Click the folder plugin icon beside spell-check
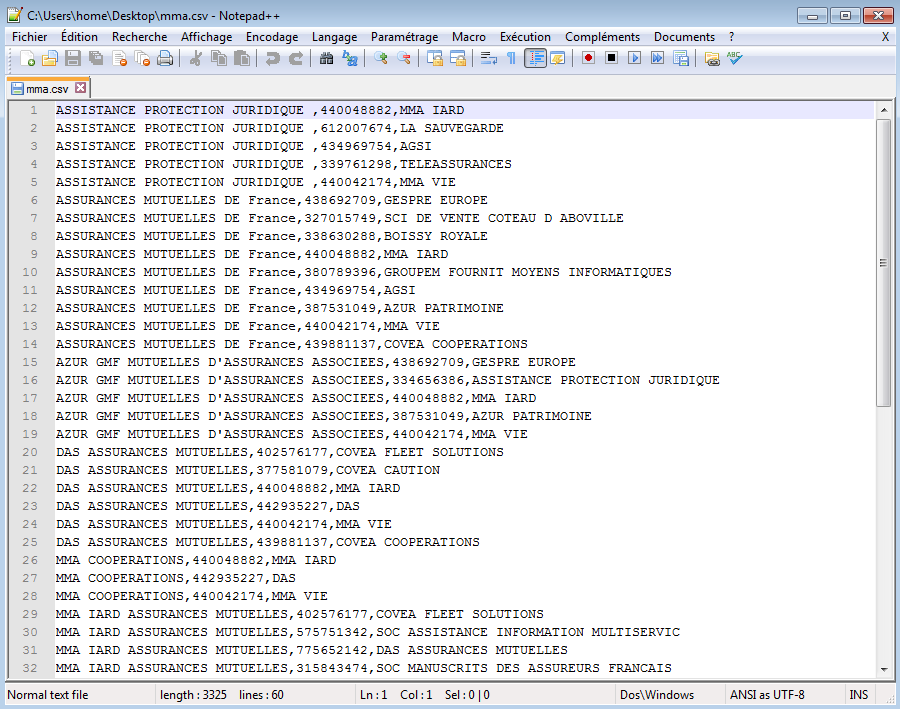Viewport: 900px width, 709px height. coord(712,59)
